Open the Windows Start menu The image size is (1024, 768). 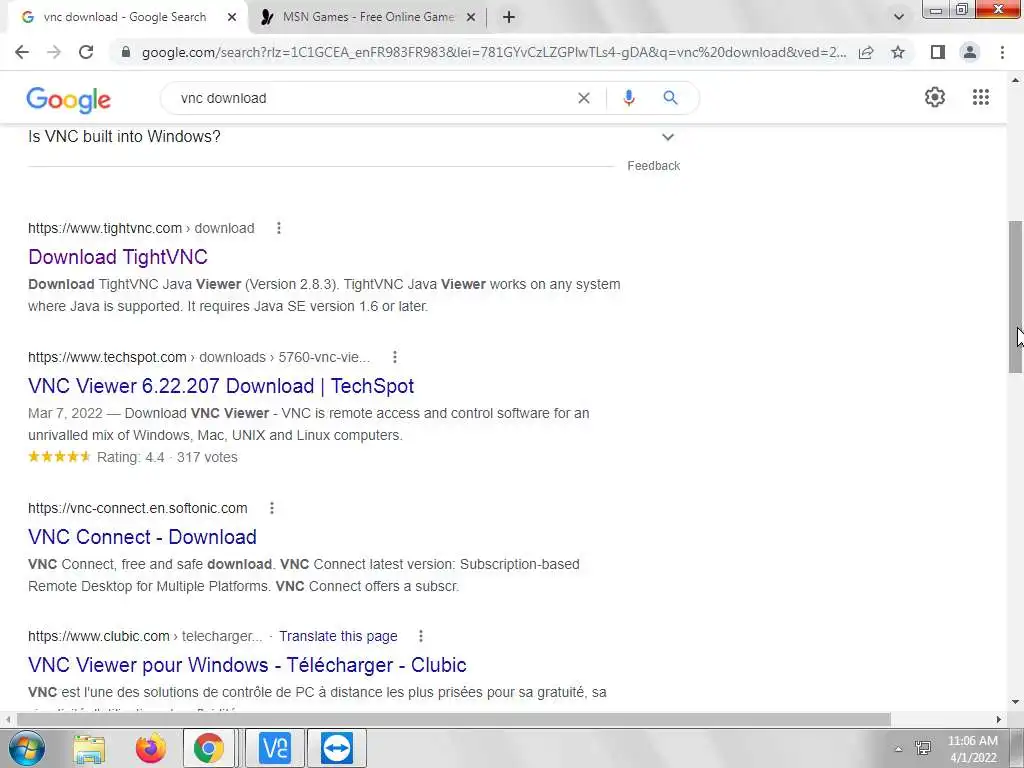(x=27, y=748)
